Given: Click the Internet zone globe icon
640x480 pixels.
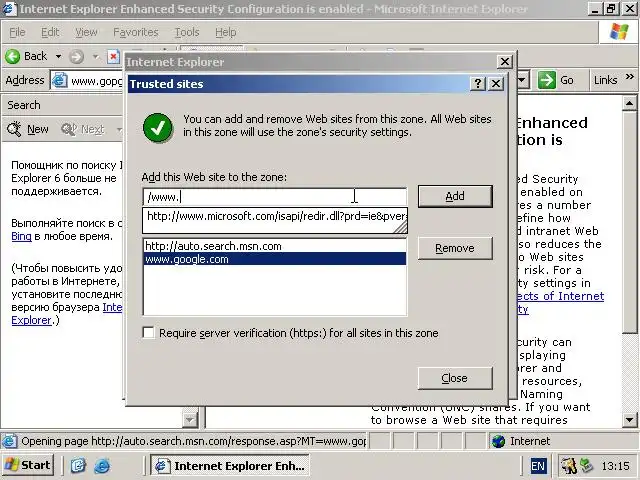Looking at the screenshot, I should pyautogui.click(x=498, y=441).
